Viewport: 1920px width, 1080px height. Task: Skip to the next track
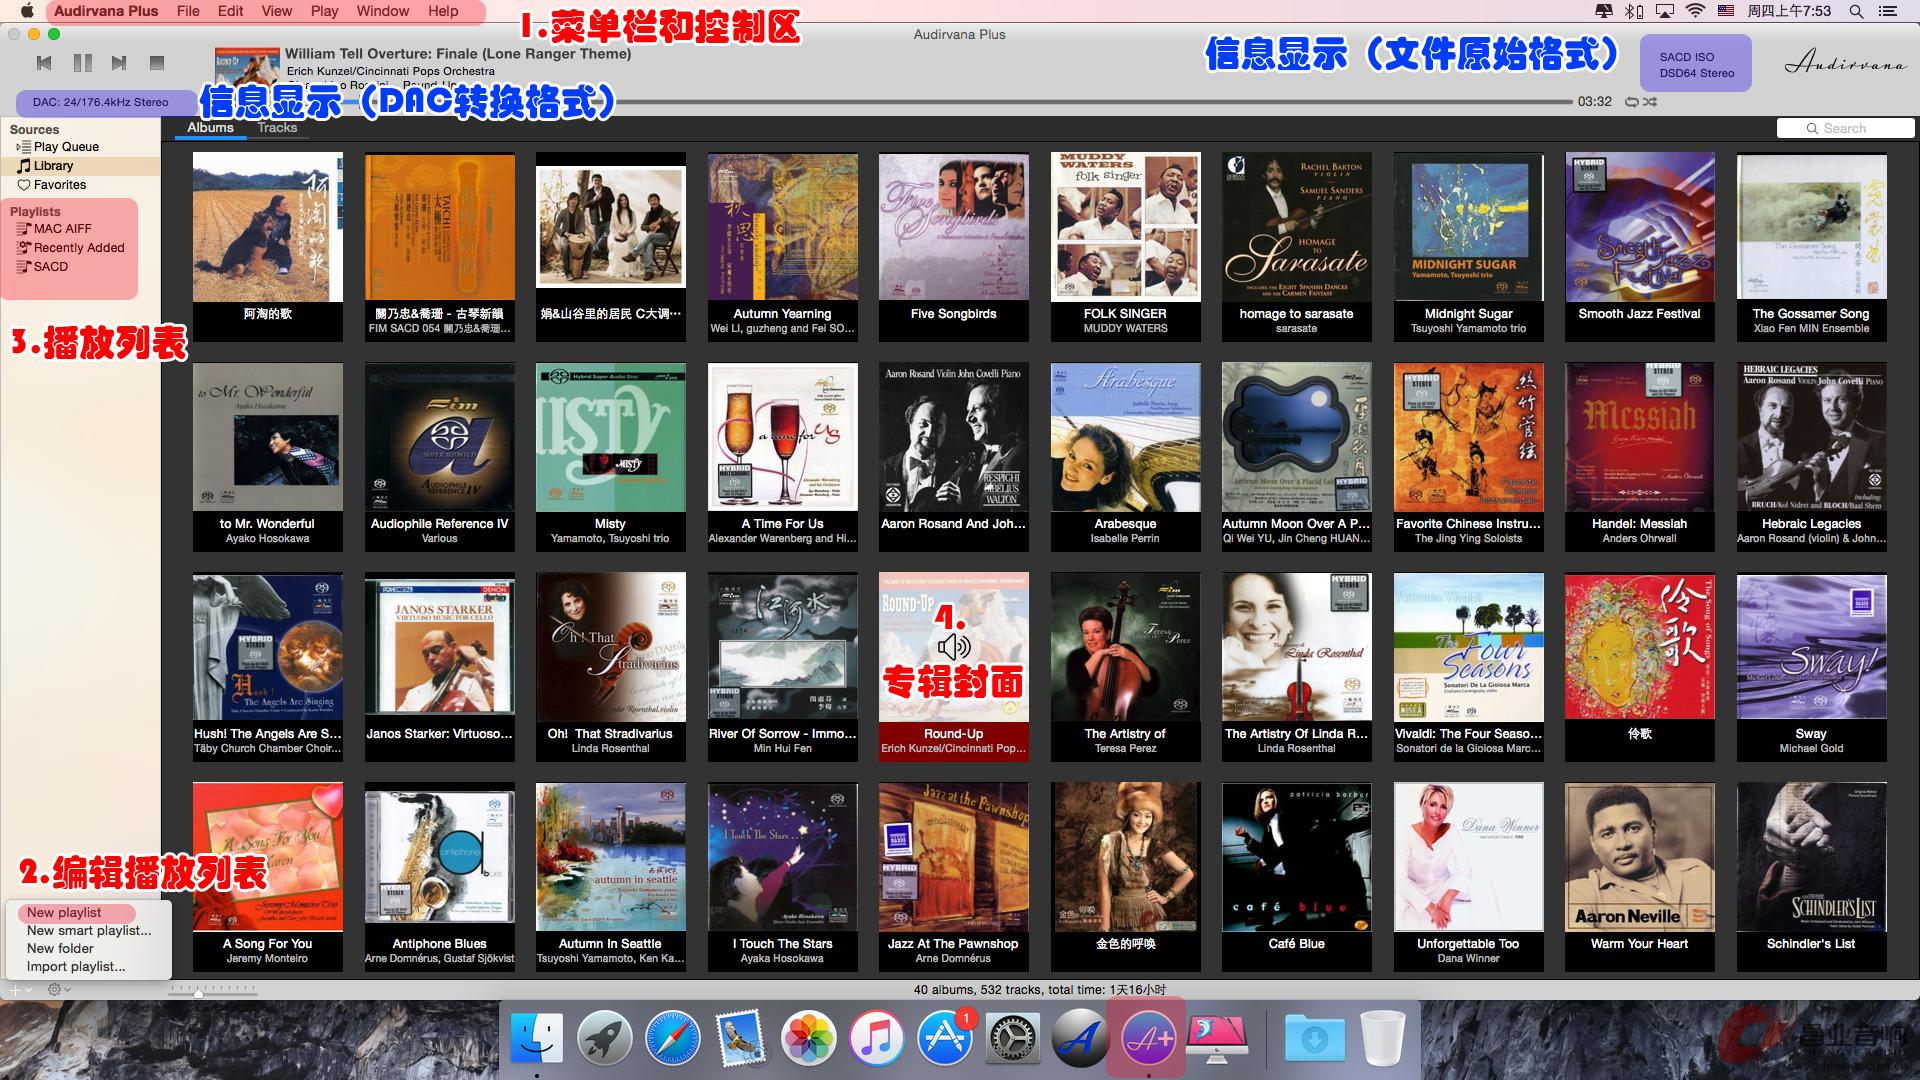(x=119, y=63)
